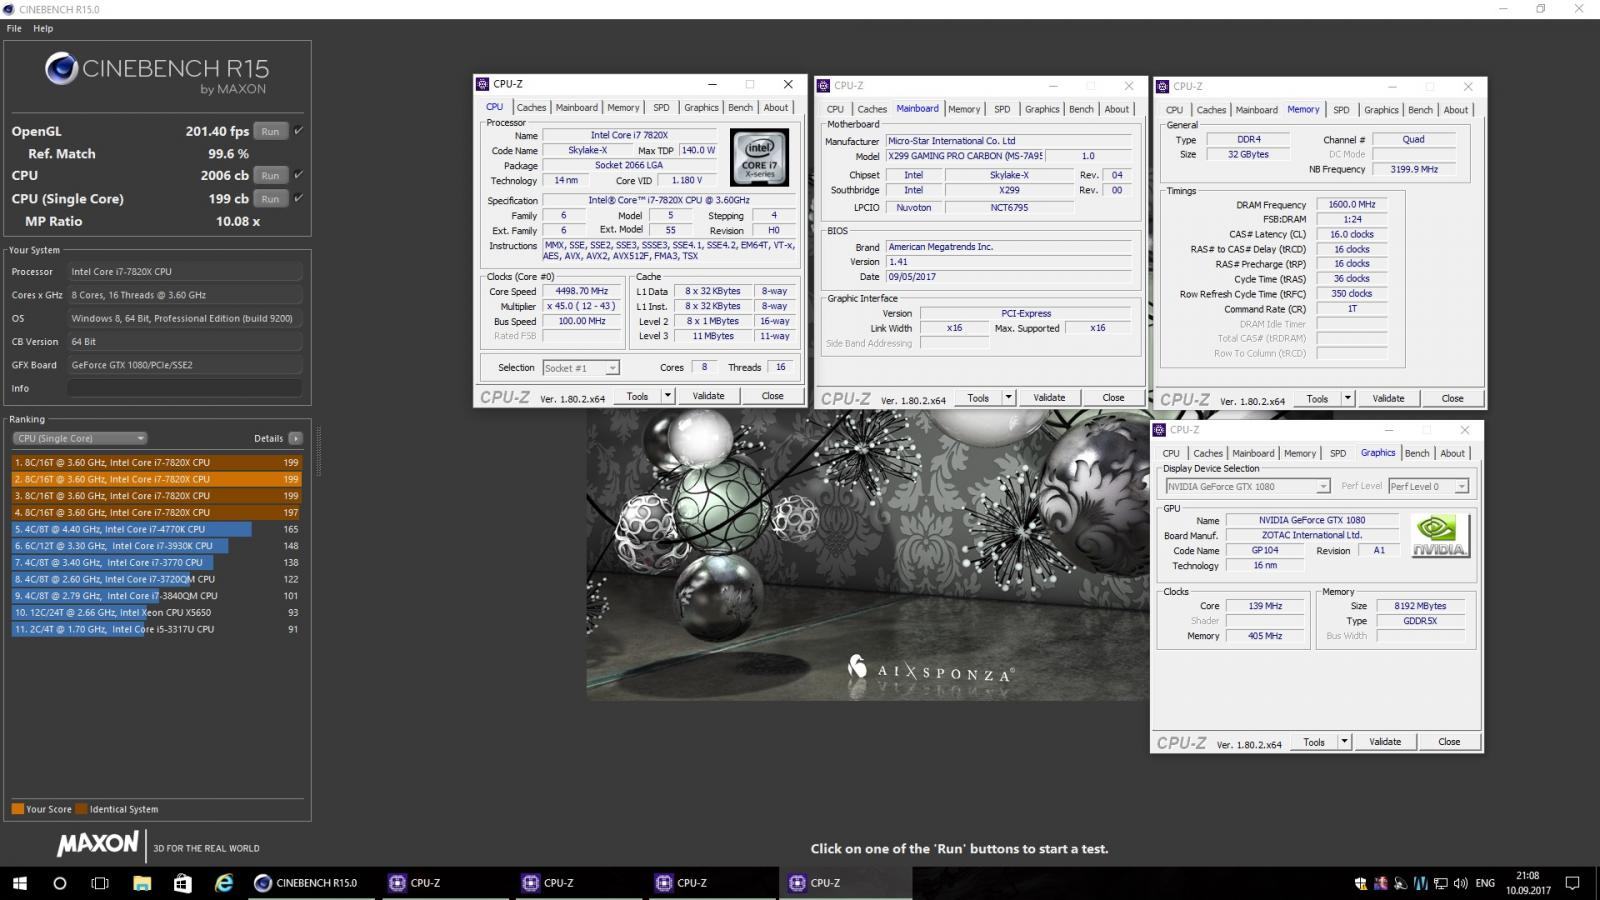Screen dimensions: 1600x900
Task: Click the Intel Core i7 badge in CPU-Z
Action: point(759,157)
